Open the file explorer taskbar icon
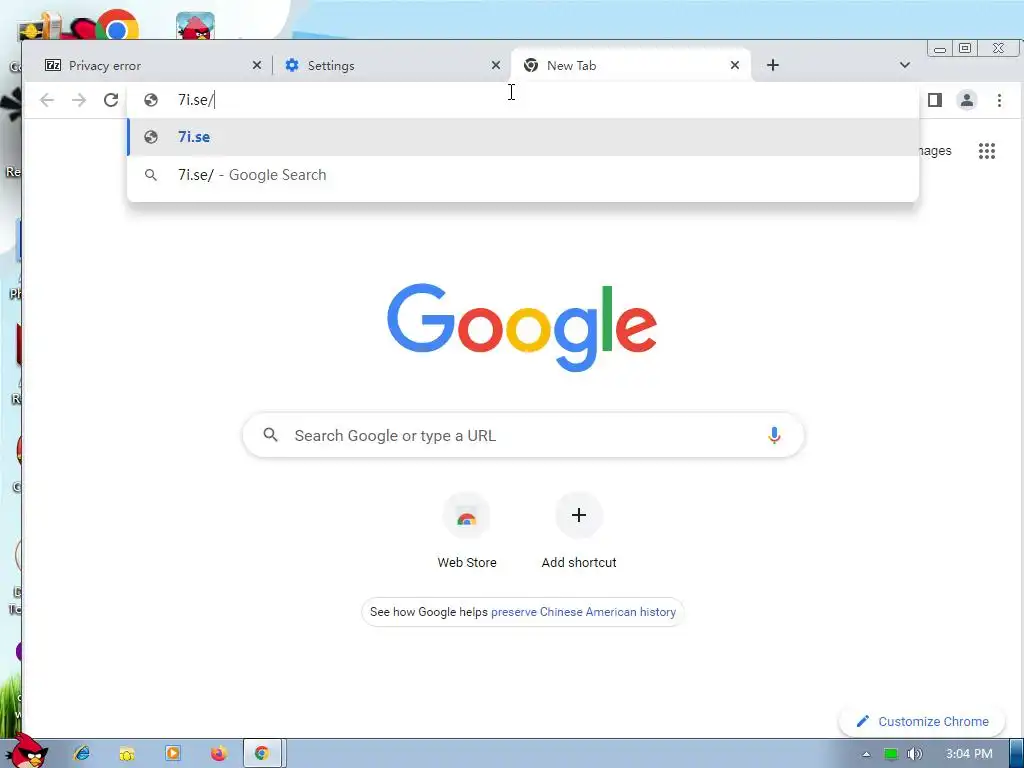The height and width of the screenshot is (768, 1024). (127, 753)
